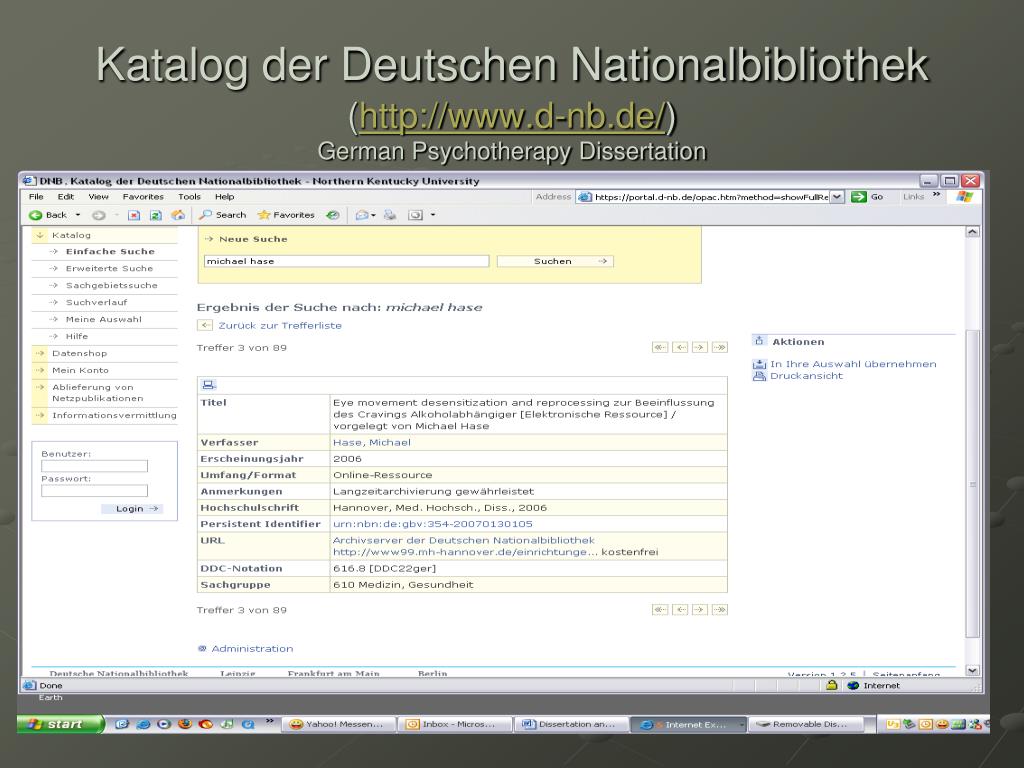Screen dimensions: 1024x768
Task: Open 'Archivserver der Deutschen Nationalbibliothek' link
Action: tap(464, 541)
